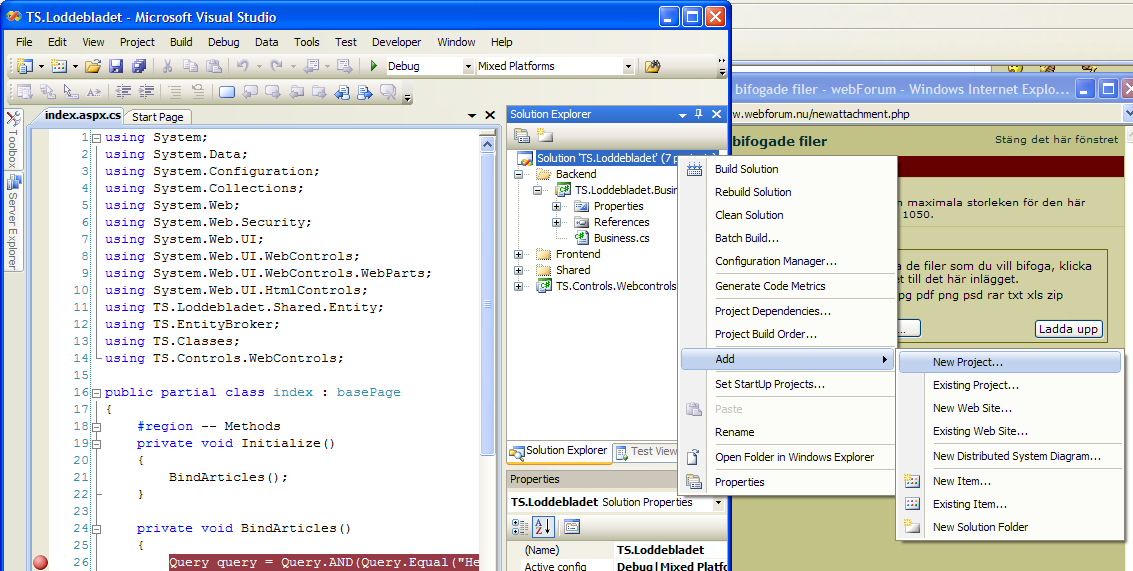Open the Debug configuration dropdown
This screenshot has height=571, width=1133.
[x=467, y=66]
